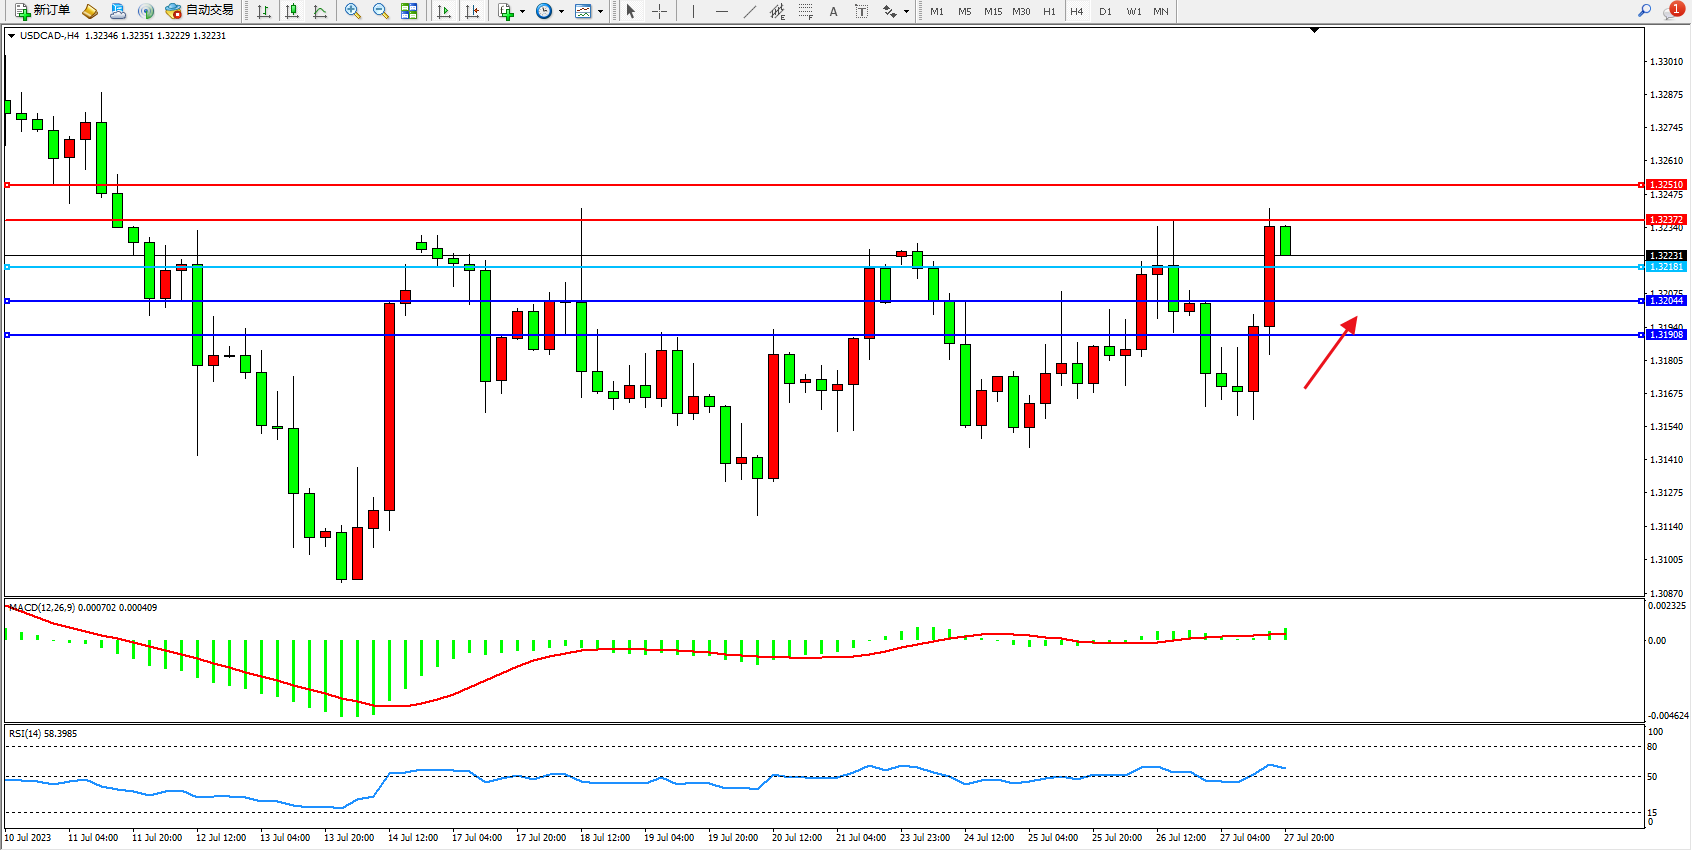Click the red 1.32510 horizontal line price label
This screenshot has width=1692, height=851.
click(x=1666, y=185)
